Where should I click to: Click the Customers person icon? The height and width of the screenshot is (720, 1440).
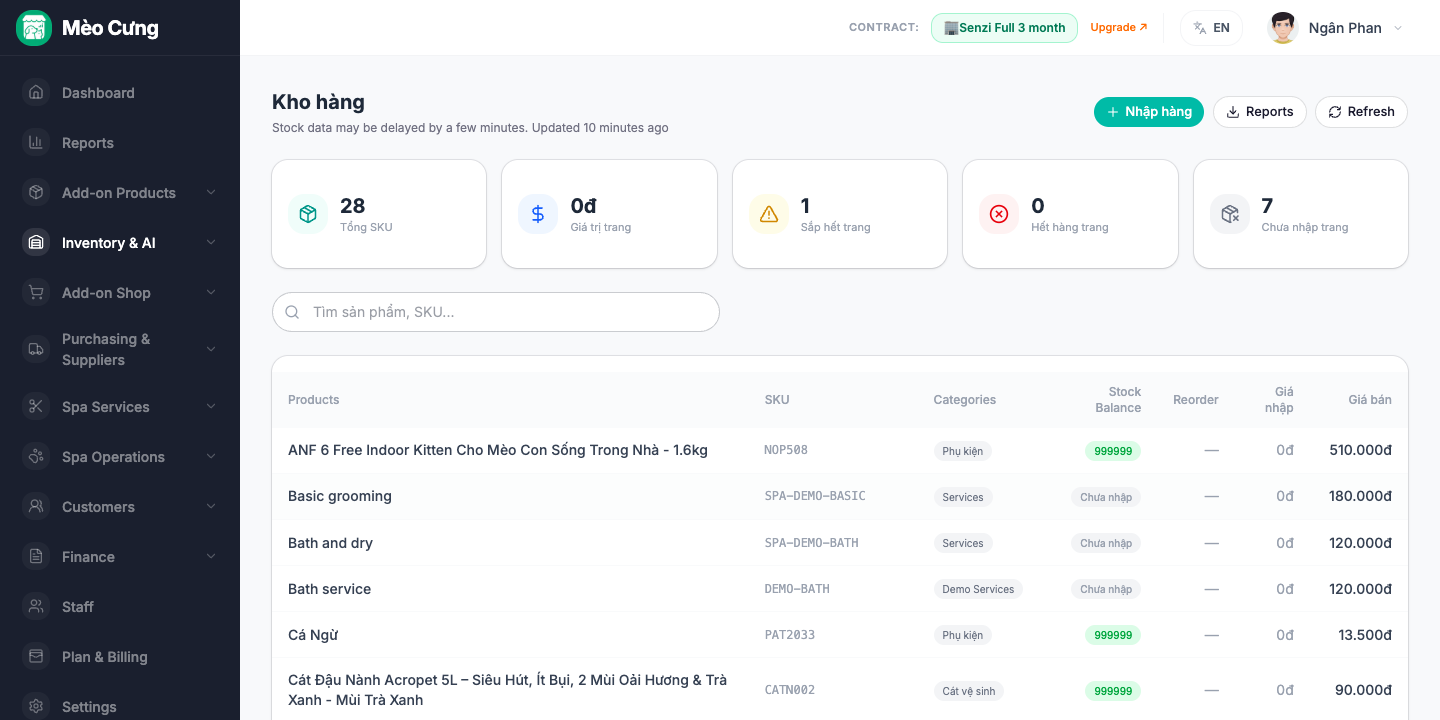36,506
